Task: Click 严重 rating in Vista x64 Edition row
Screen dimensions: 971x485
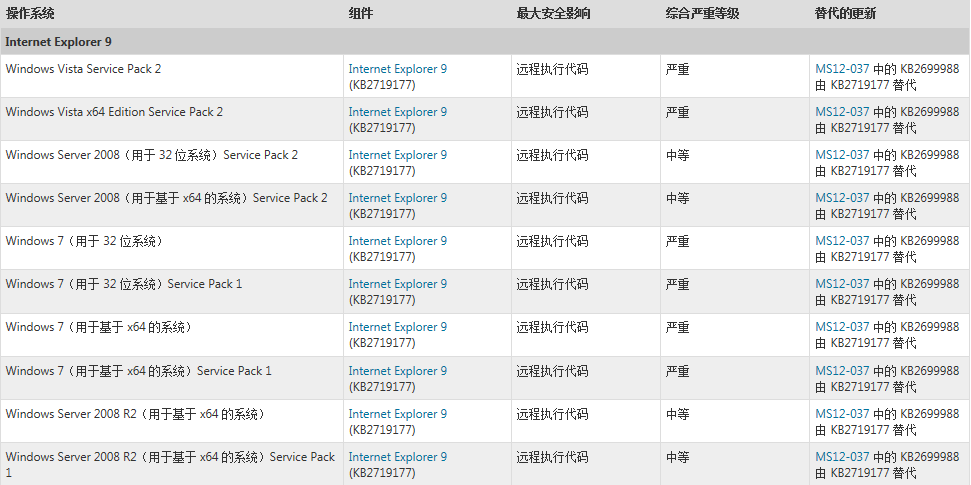Action: 677,112
